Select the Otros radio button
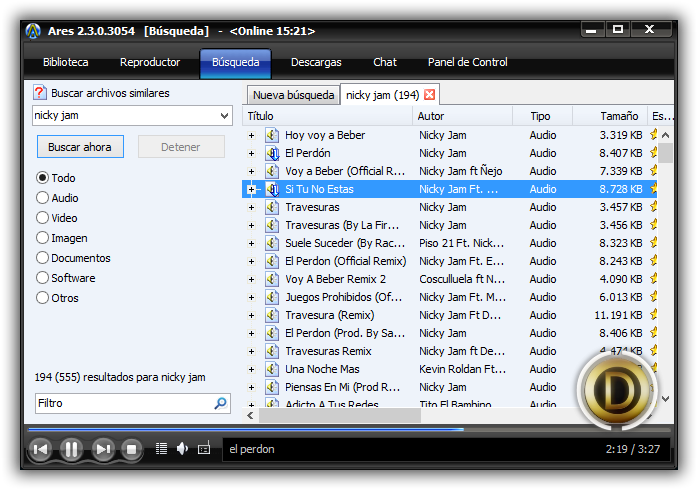Viewport: 698px width, 490px height. pyautogui.click(x=42, y=298)
